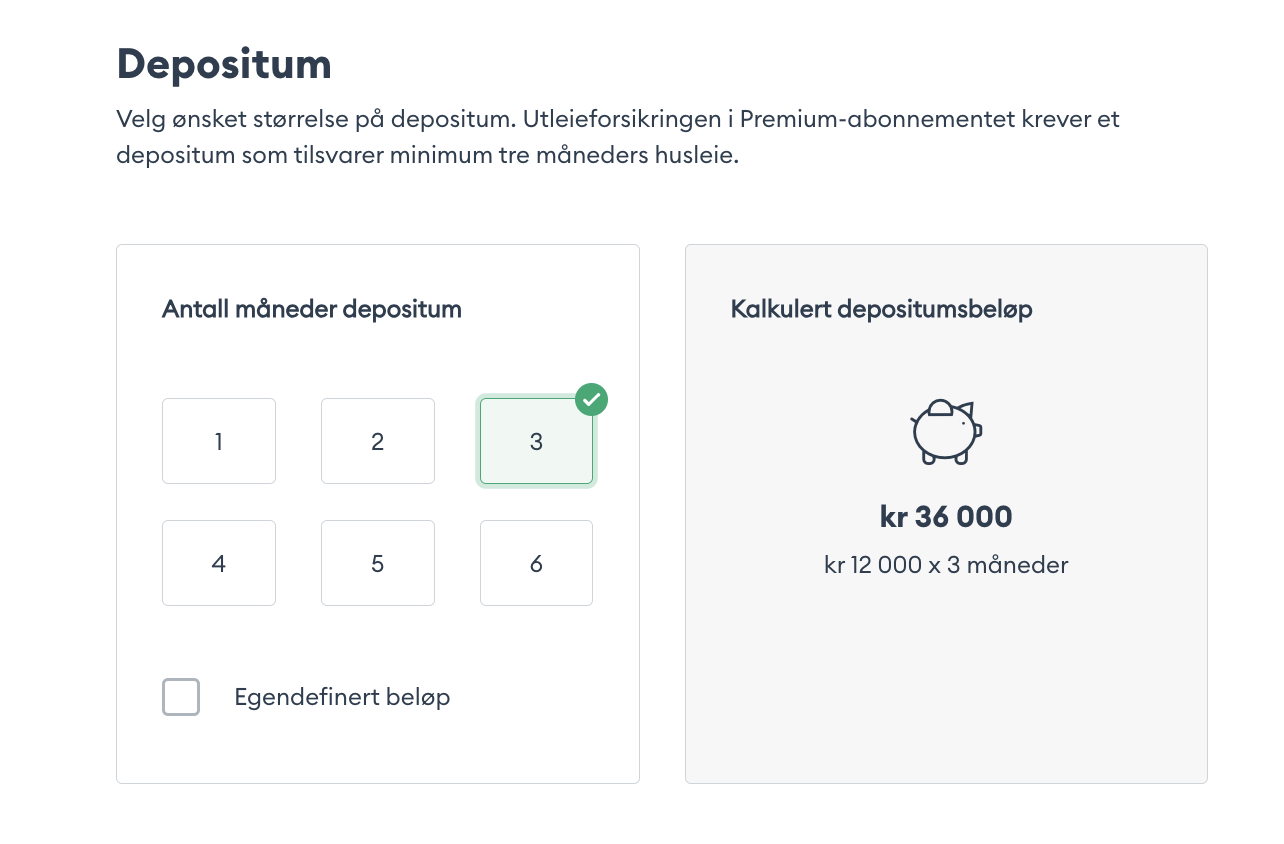Viewport: 1284px width, 844px height.
Task: Click empty area below amount in grey panel
Action: tap(946, 690)
